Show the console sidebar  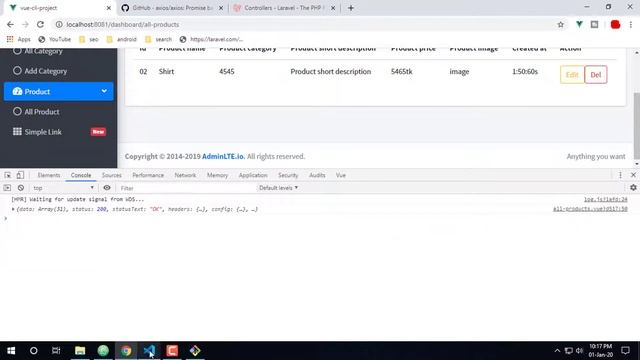[x=7, y=188]
